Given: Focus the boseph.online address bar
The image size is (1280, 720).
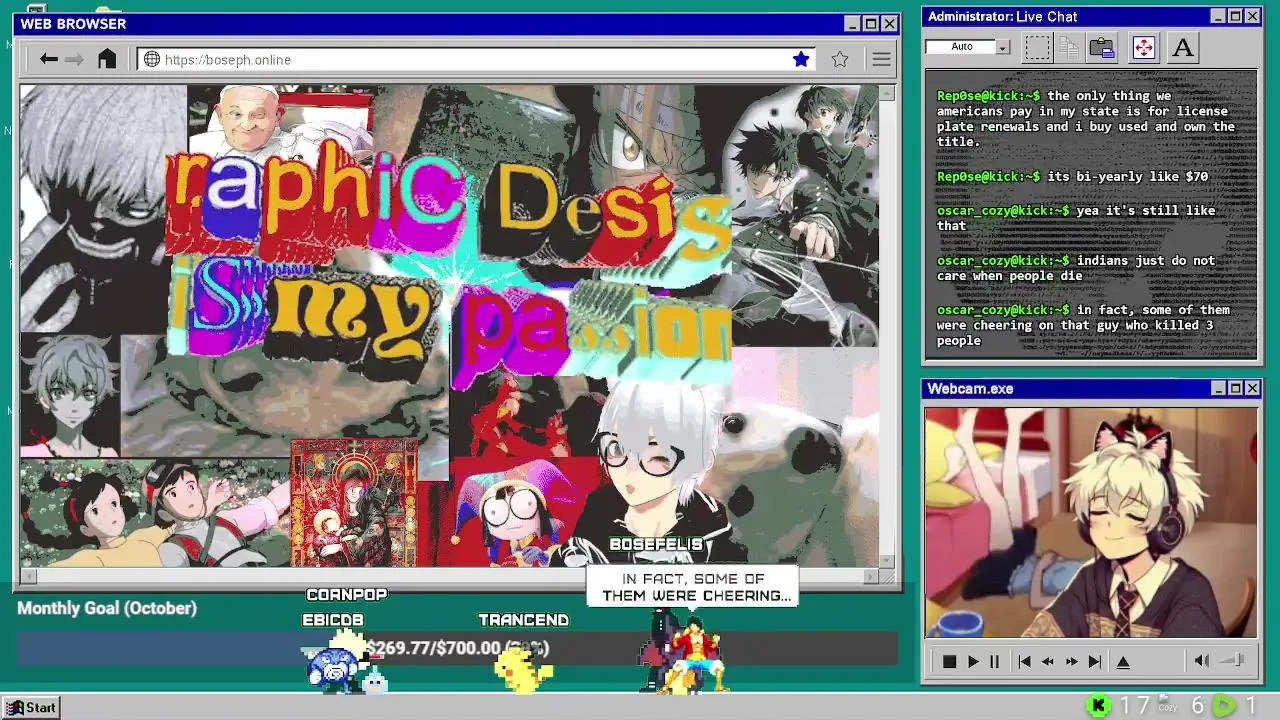Looking at the screenshot, I should click(x=475, y=59).
